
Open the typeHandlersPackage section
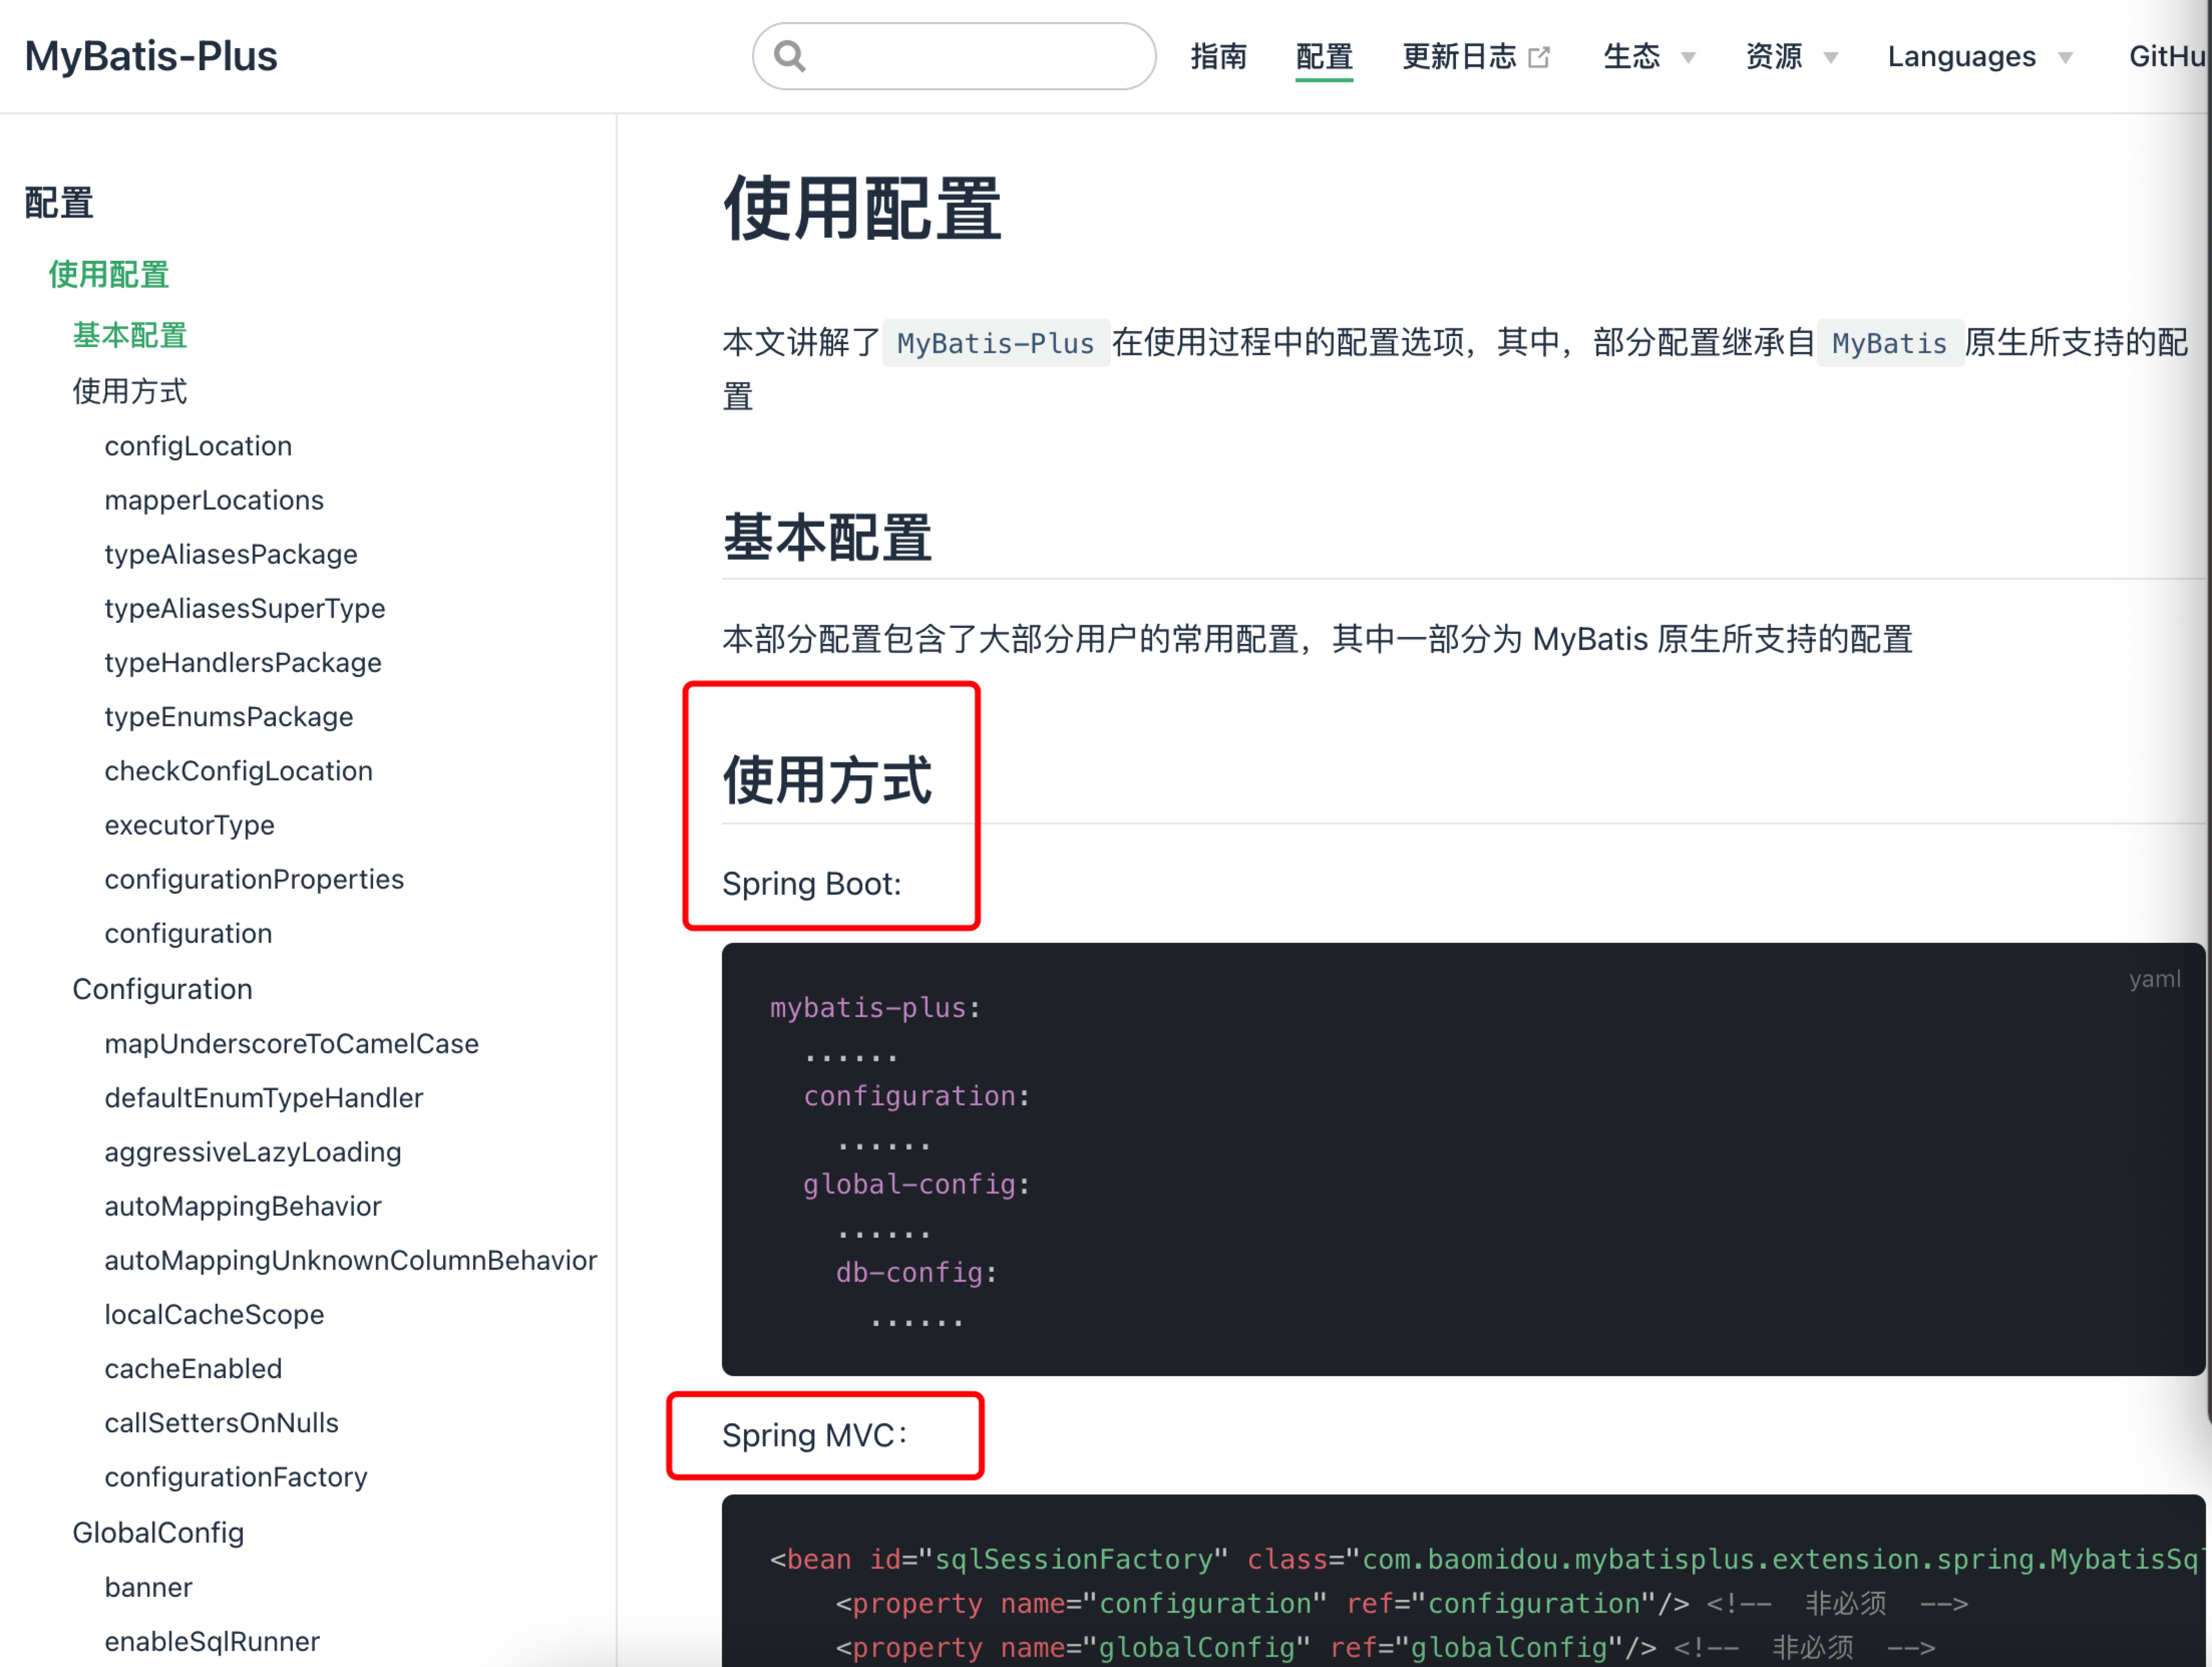point(242,662)
